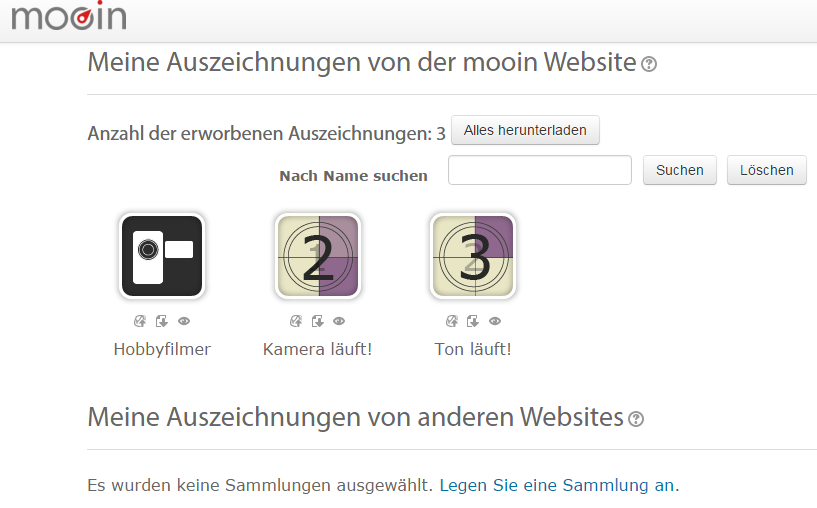
Task: Download the Ton läuft! badge
Action: pyautogui.click(x=473, y=321)
